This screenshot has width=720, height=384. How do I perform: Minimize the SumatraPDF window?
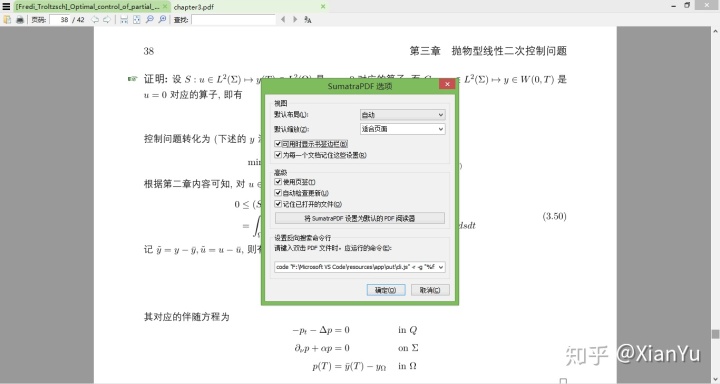tap(674, 6)
